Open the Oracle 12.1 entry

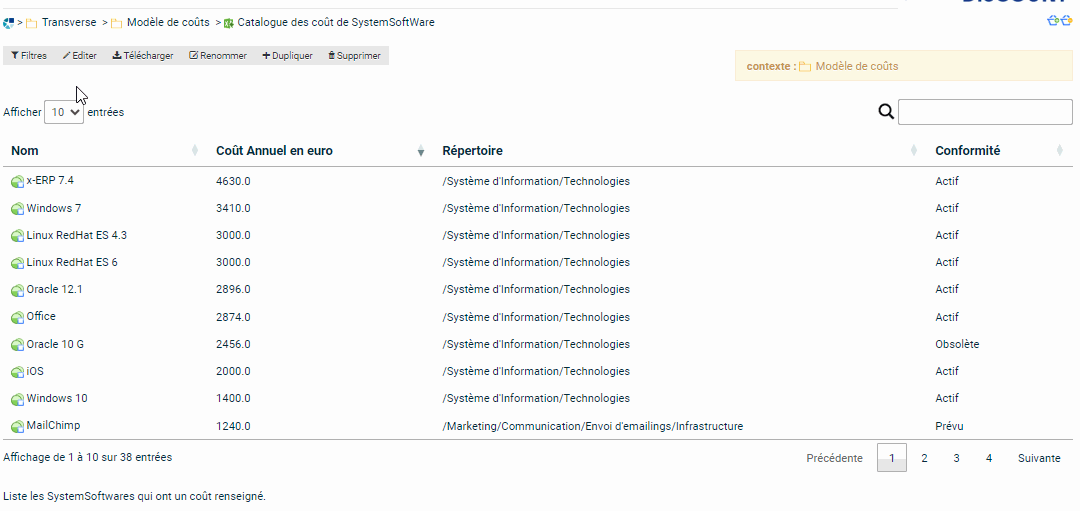click(54, 289)
